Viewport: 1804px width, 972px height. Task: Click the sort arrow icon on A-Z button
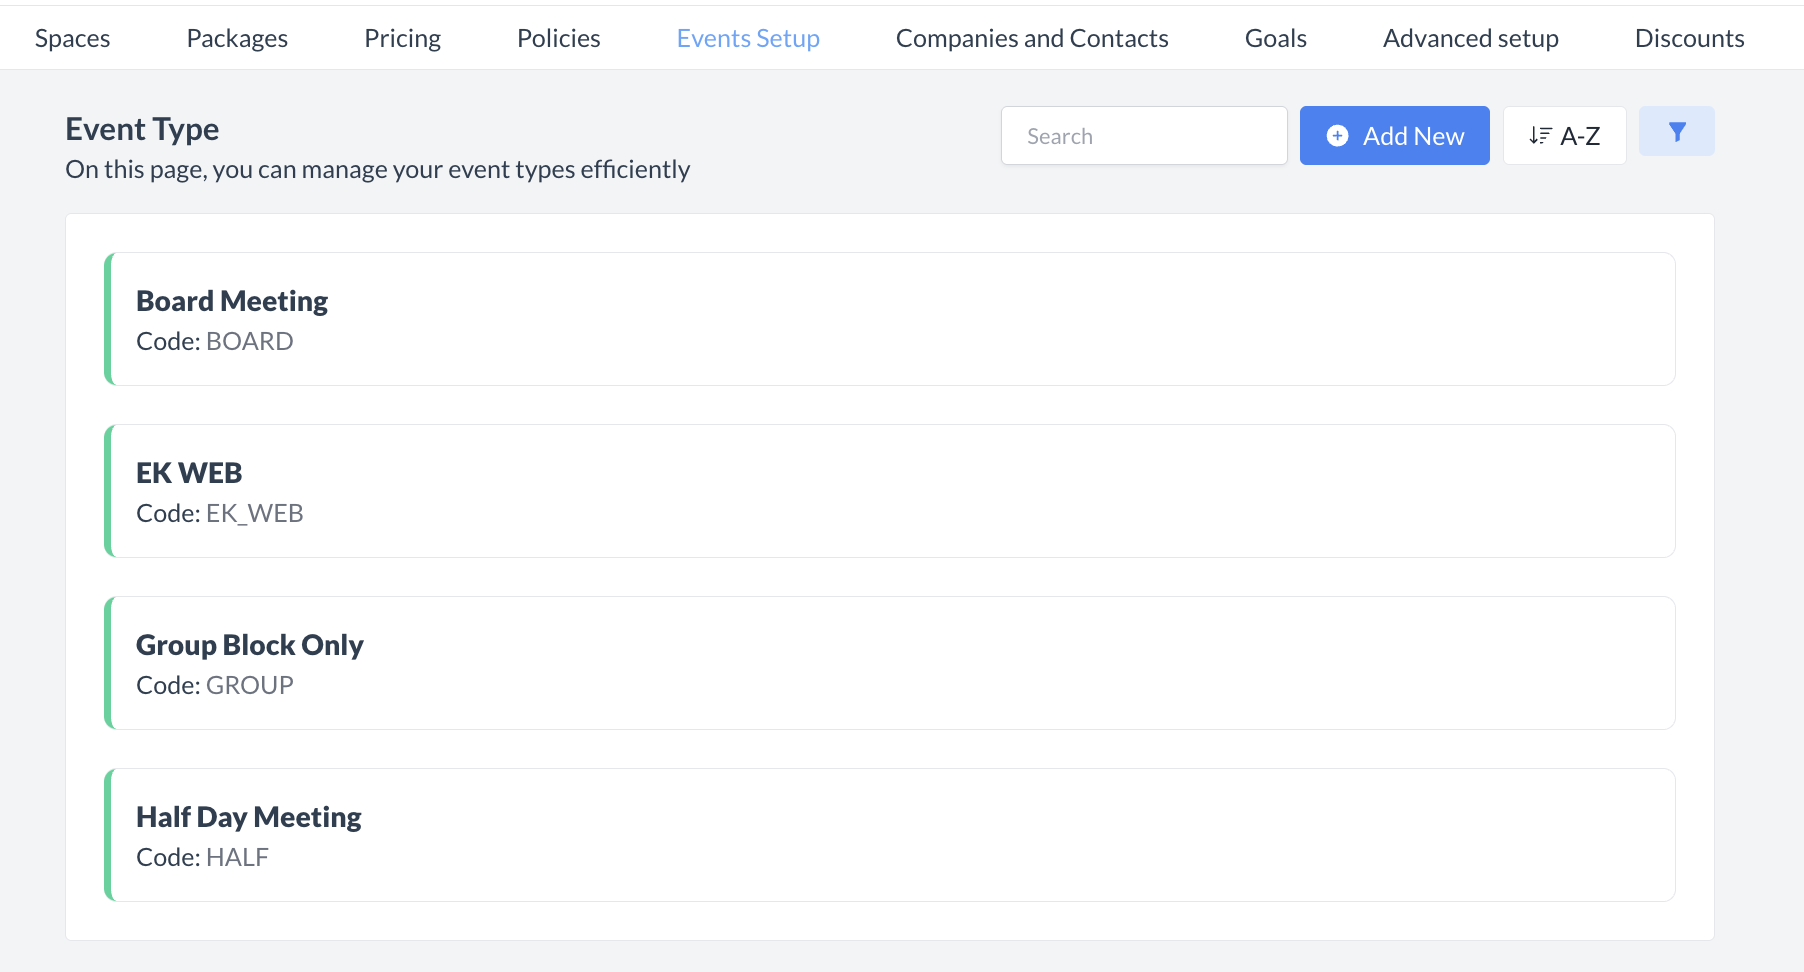[1540, 135]
